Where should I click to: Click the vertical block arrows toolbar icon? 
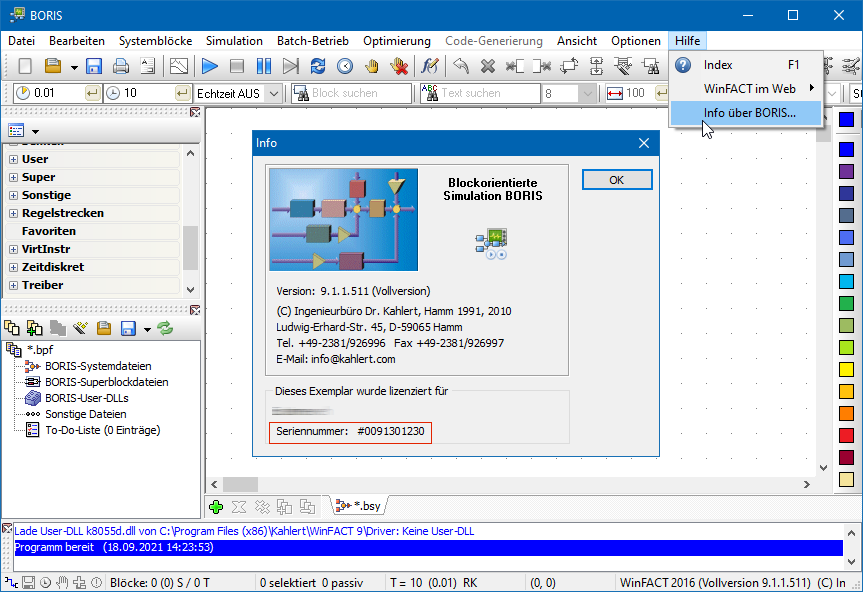(596, 67)
